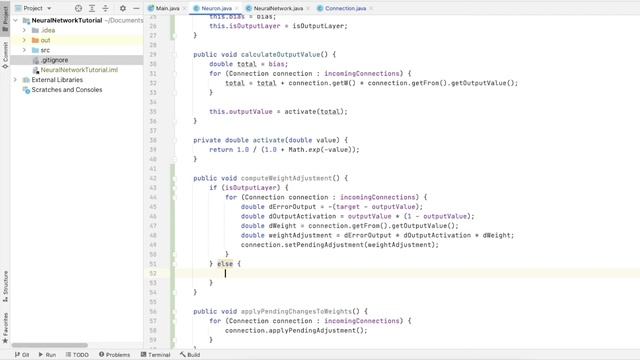Toggle the Commit tool window side tab

pyautogui.click(x=5, y=54)
